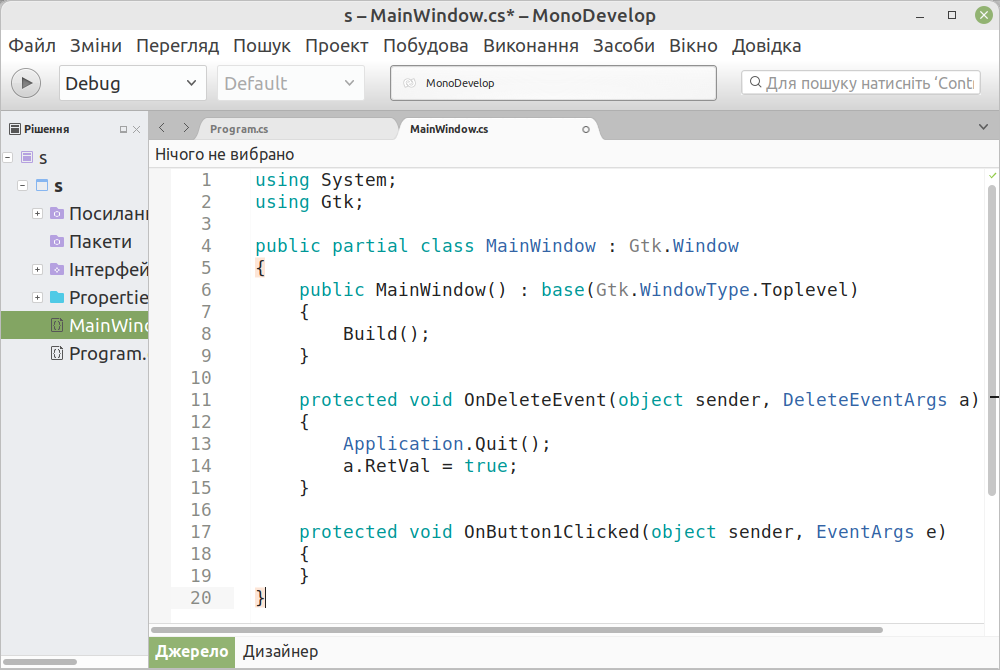Open the Засоби menu
The width and height of the screenshot is (1000, 670).
tap(624, 46)
